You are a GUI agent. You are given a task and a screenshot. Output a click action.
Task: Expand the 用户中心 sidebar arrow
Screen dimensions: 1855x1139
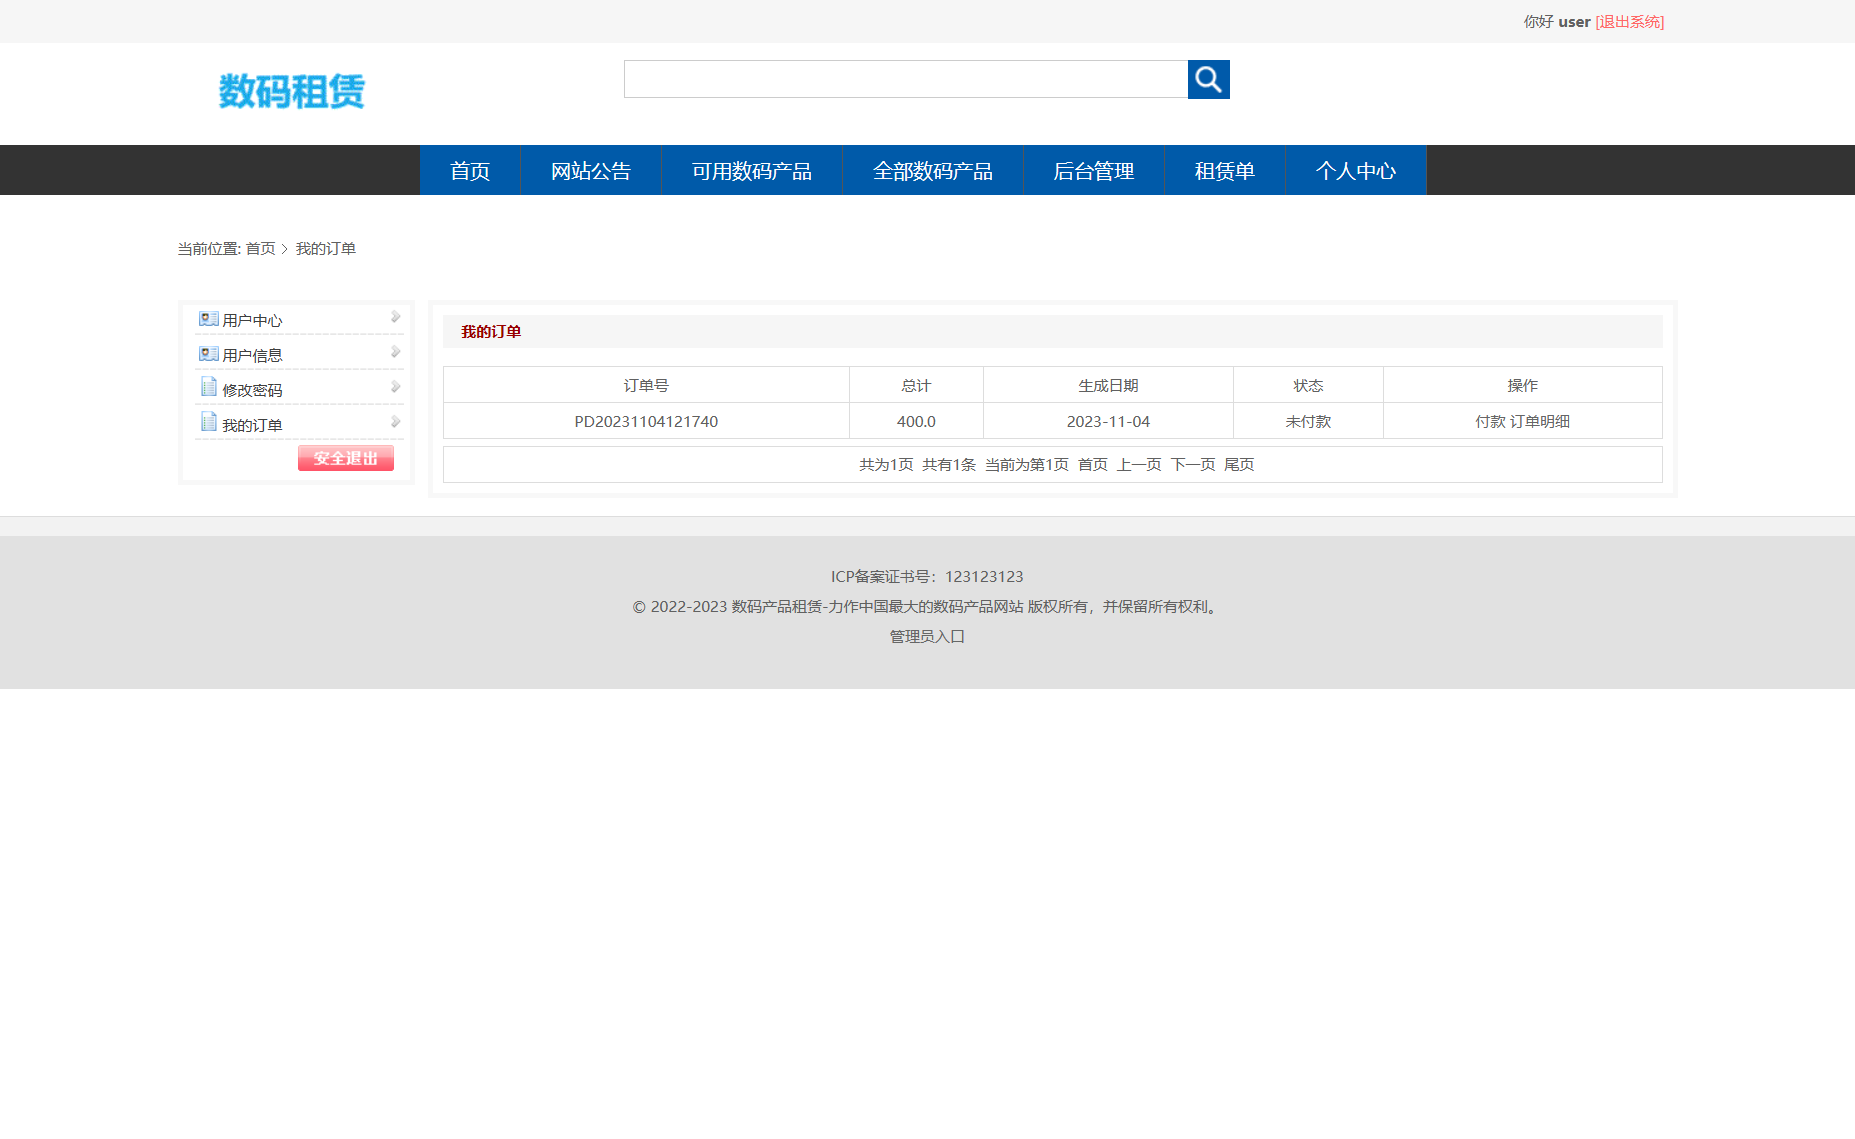396,316
